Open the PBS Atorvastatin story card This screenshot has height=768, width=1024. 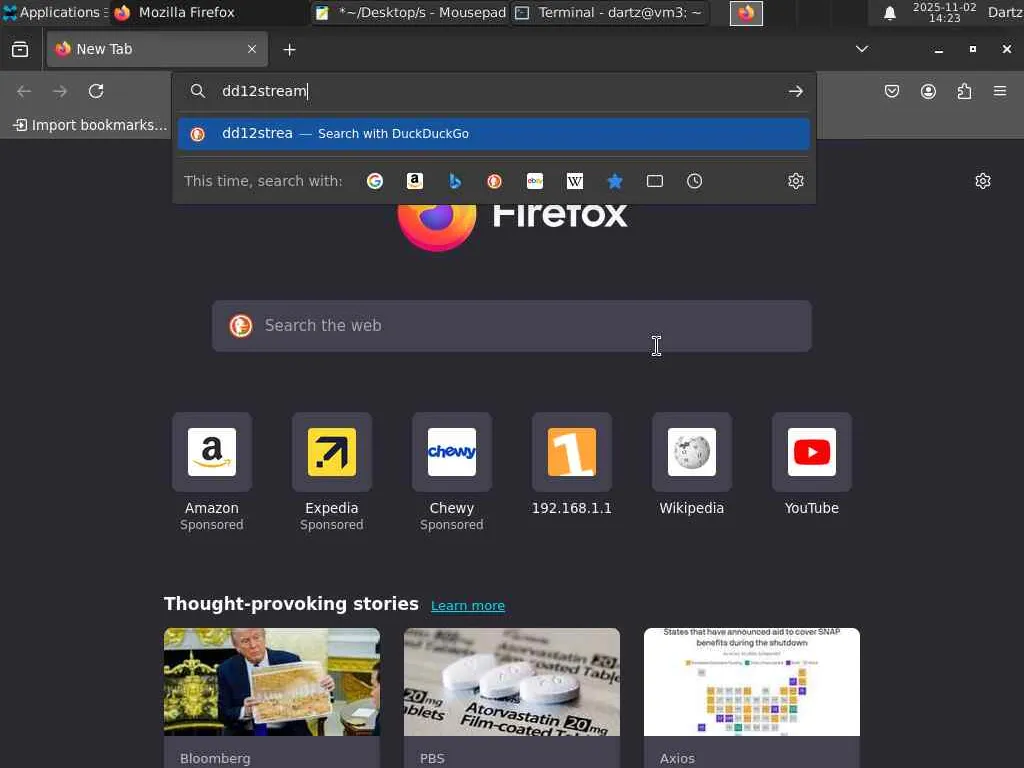[512, 698]
